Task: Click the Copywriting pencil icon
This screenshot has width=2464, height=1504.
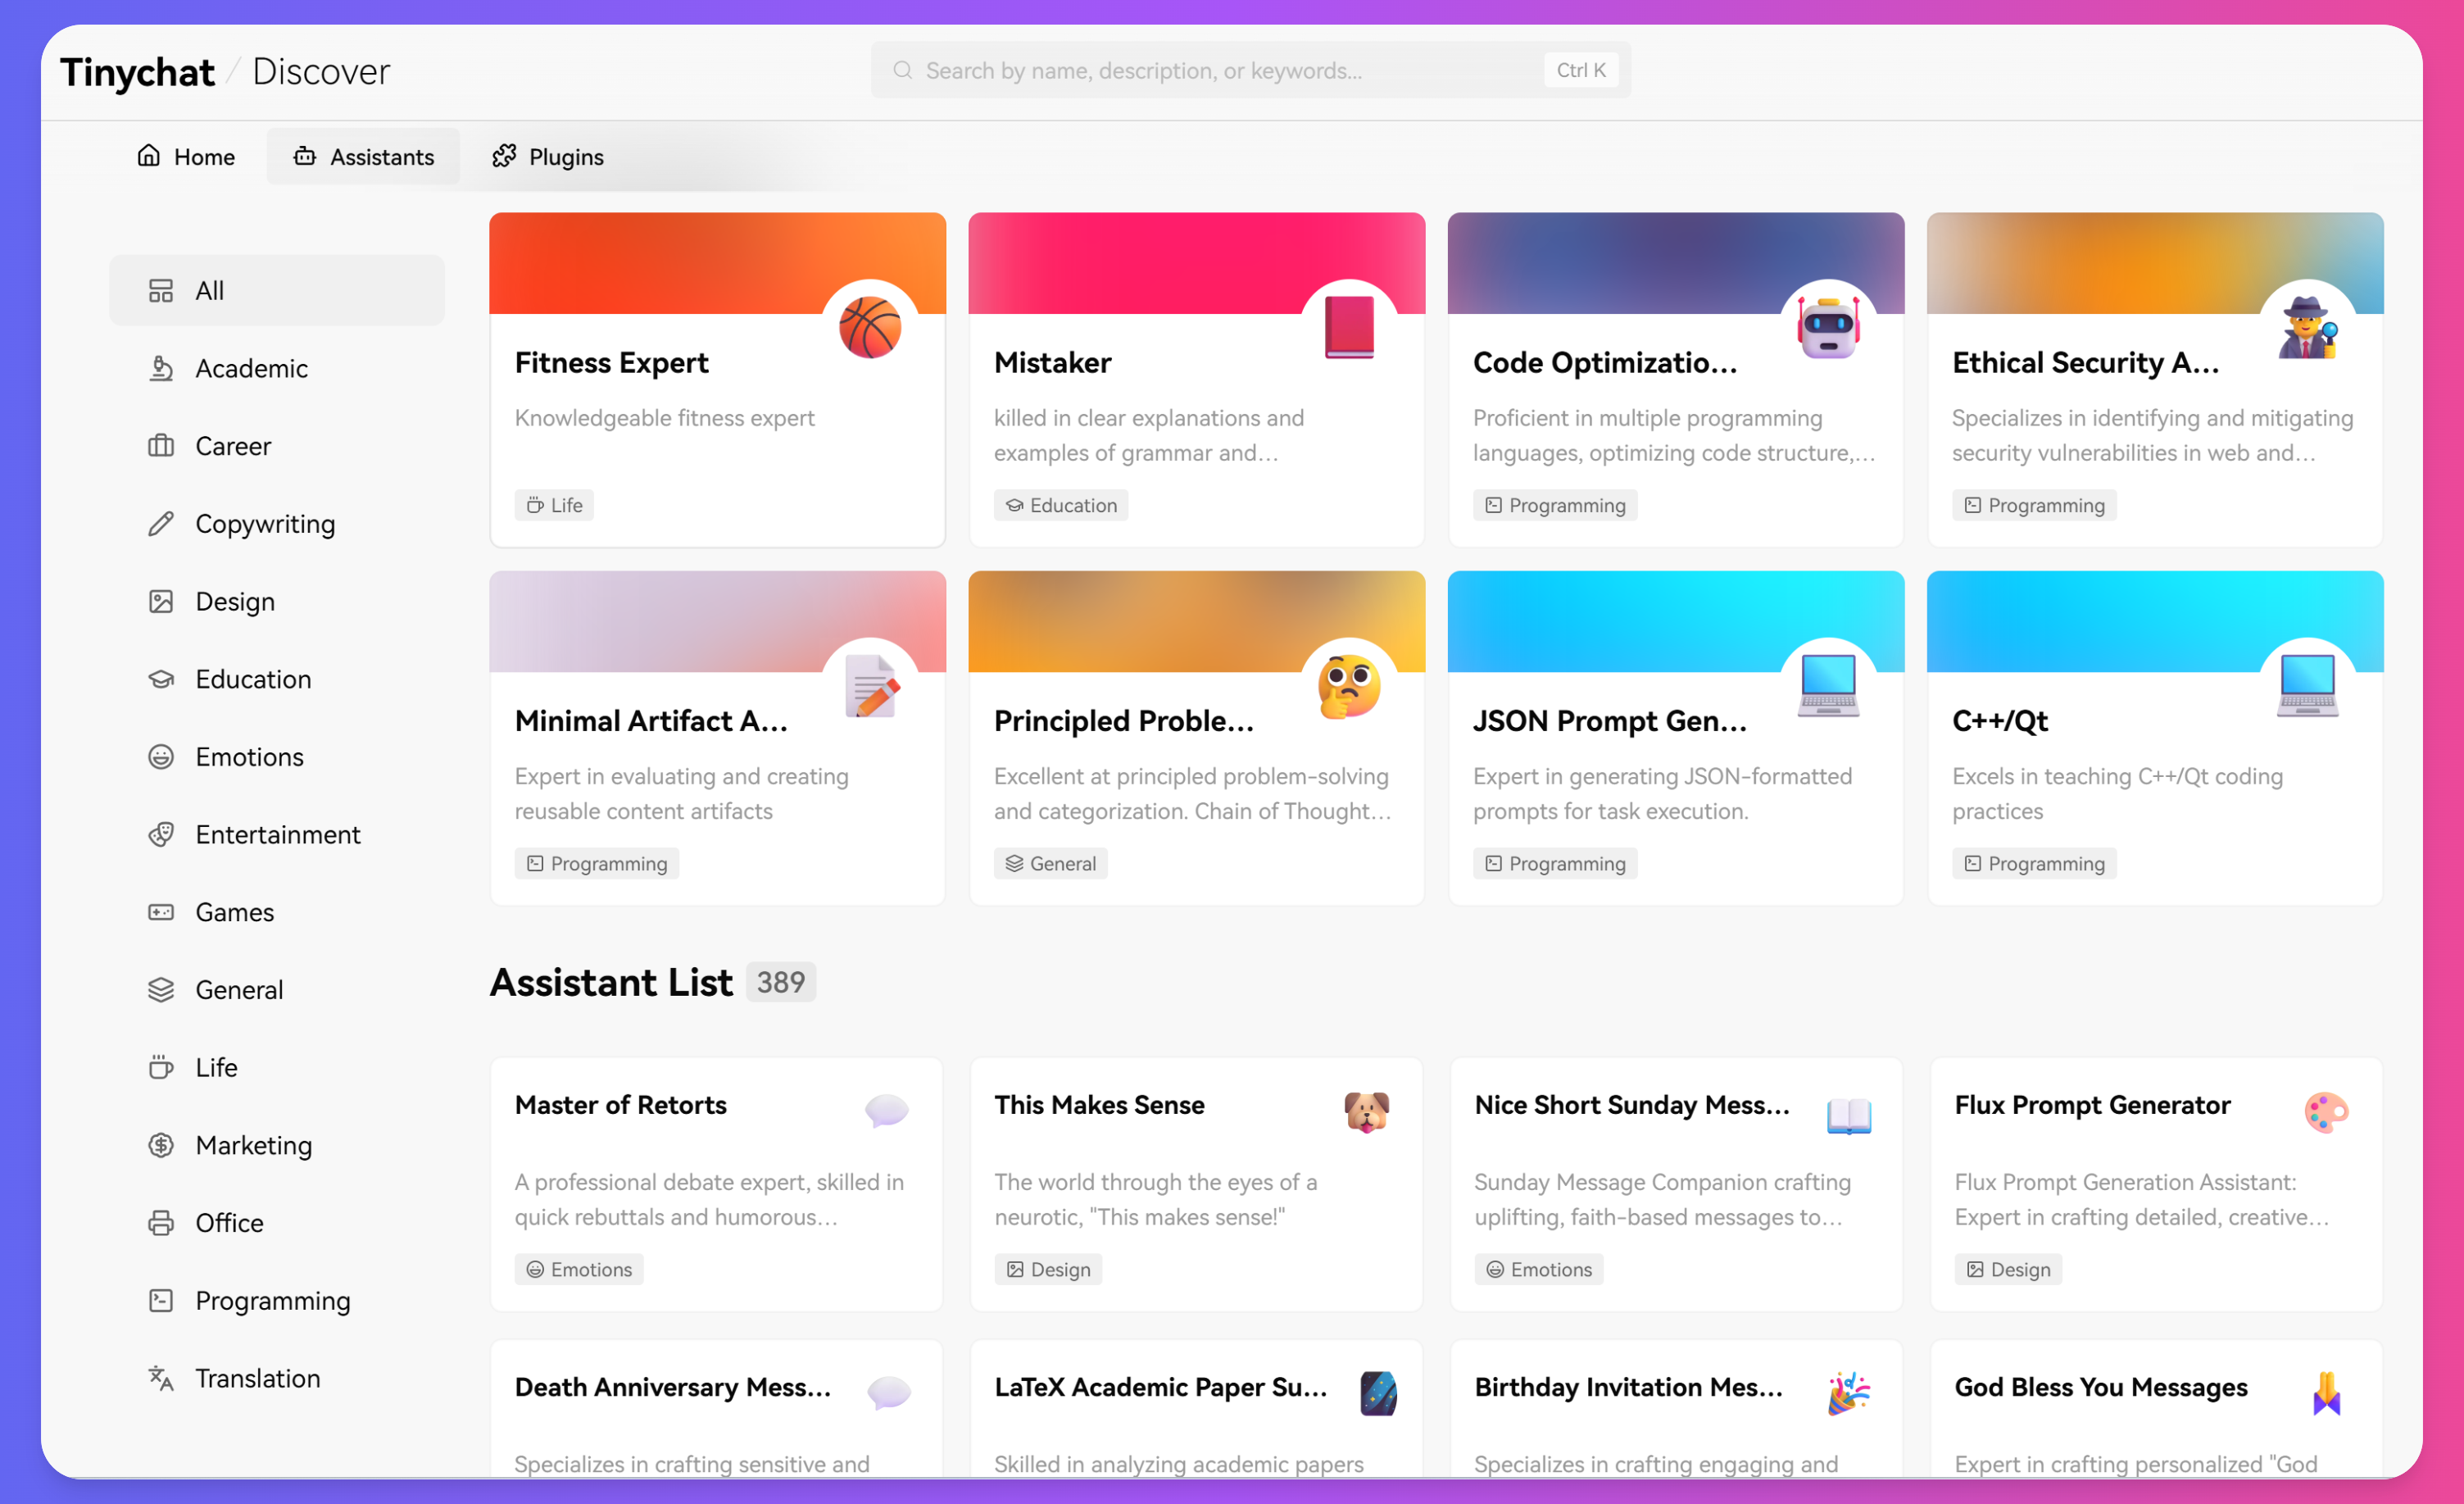Action: (161, 524)
